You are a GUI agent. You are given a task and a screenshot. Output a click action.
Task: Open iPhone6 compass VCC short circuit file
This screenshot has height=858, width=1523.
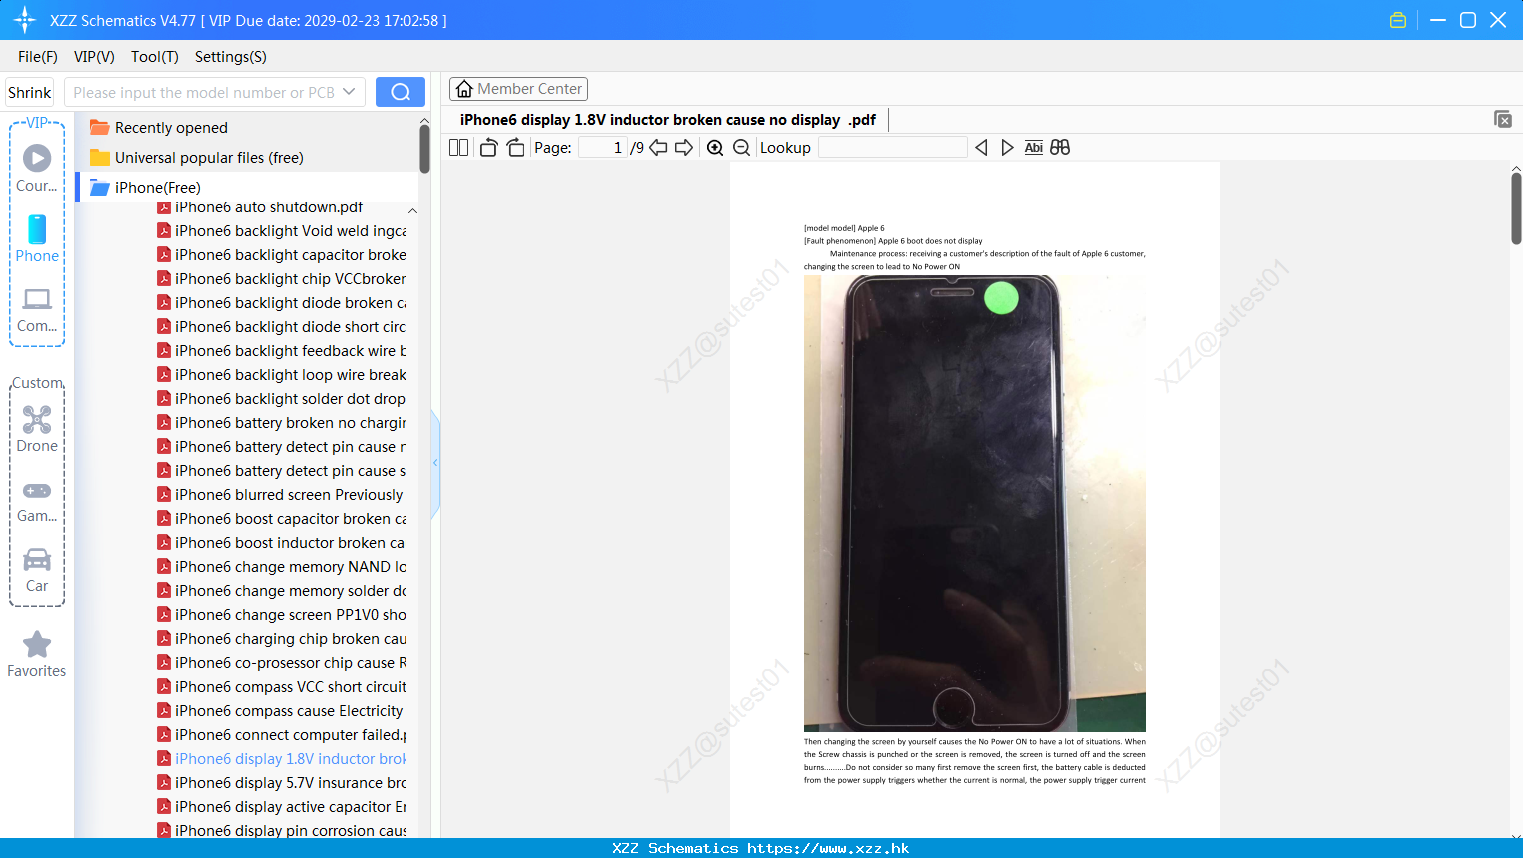pyautogui.click(x=282, y=687)
